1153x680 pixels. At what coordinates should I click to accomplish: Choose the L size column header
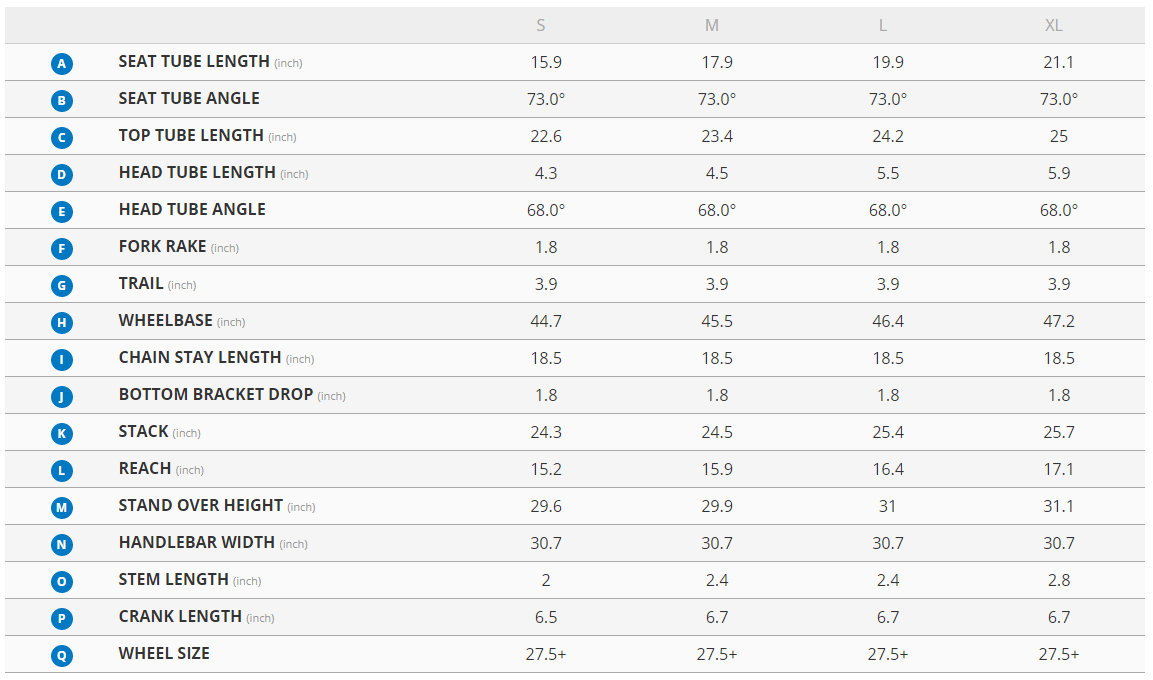(x=883, y=25)
